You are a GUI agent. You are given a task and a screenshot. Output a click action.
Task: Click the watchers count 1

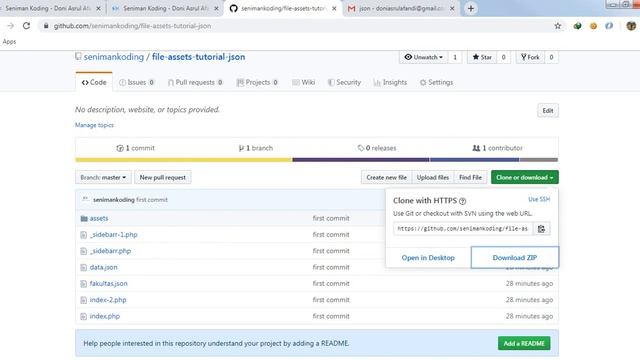coord(455,57)
